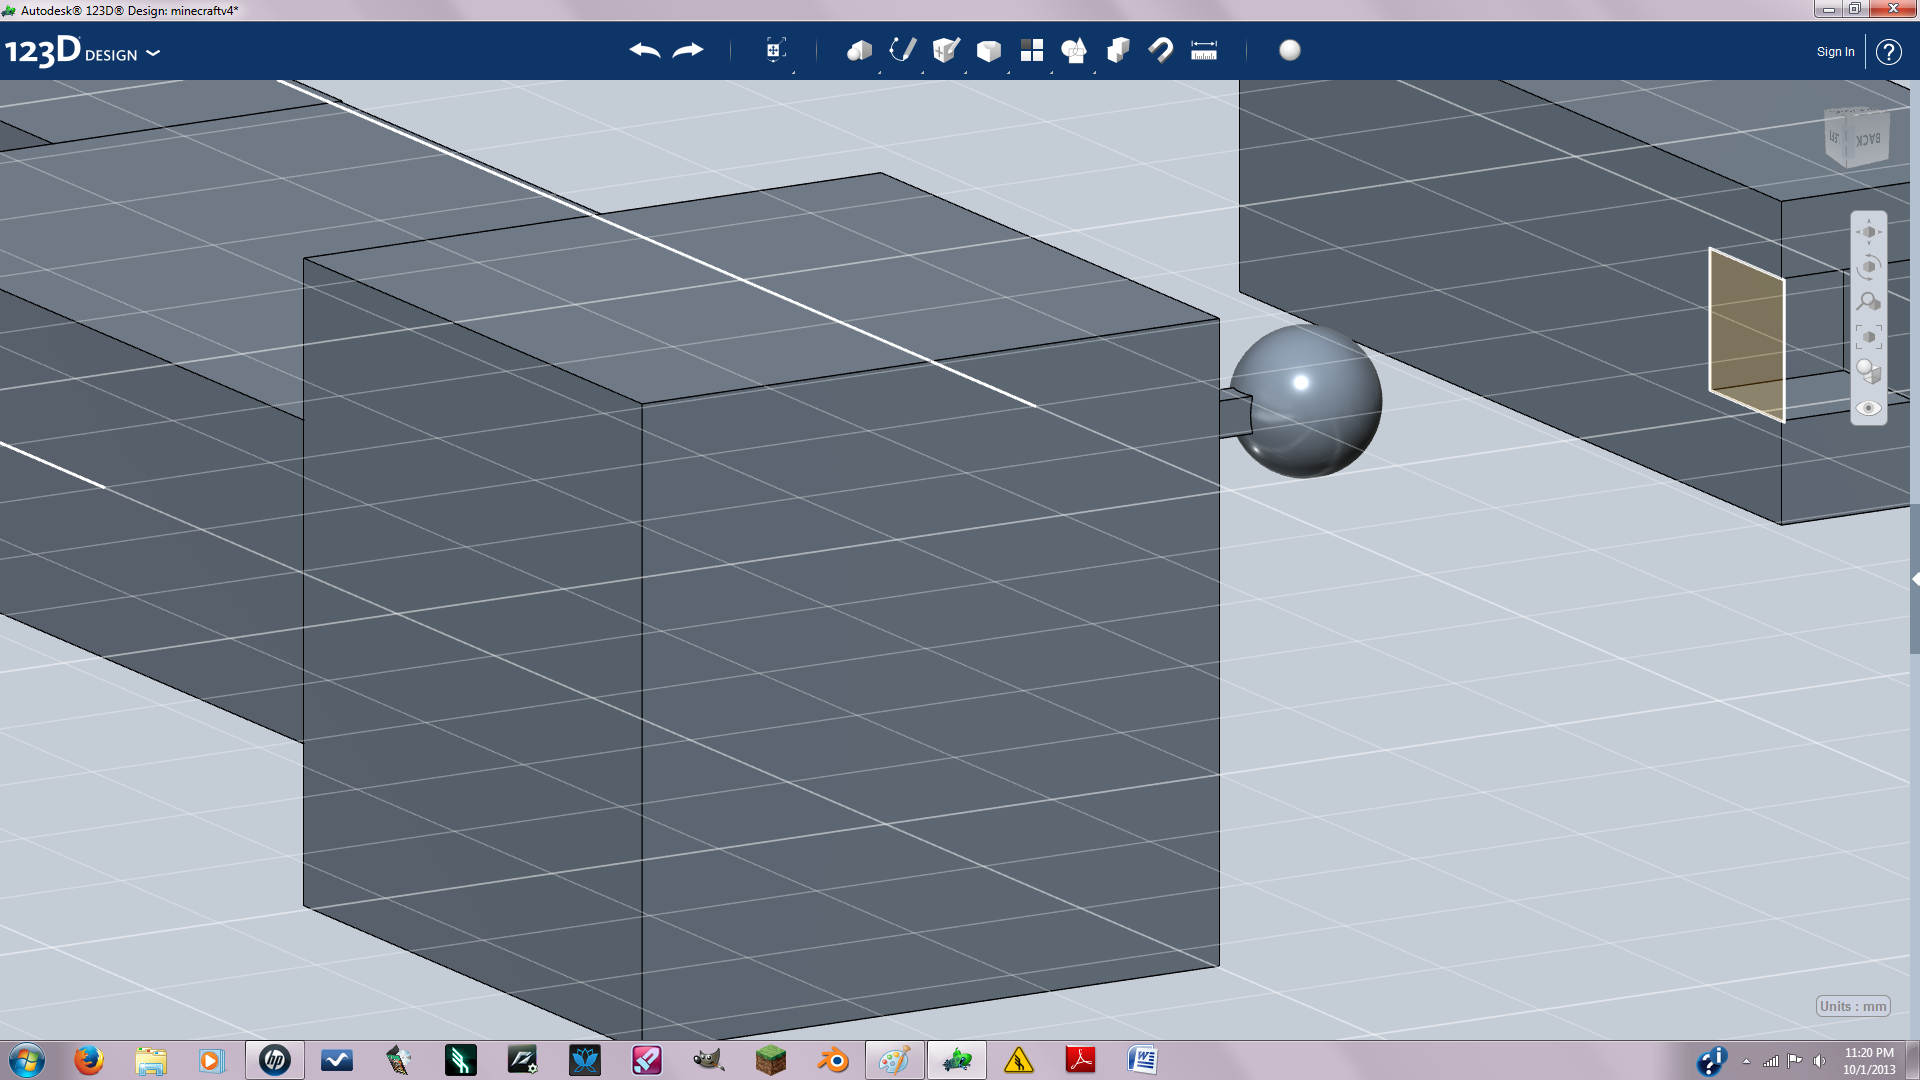Activate the Snap magnet tool
Image resolution: width=1920 pixels, height=1080 pixels.
1161,50
